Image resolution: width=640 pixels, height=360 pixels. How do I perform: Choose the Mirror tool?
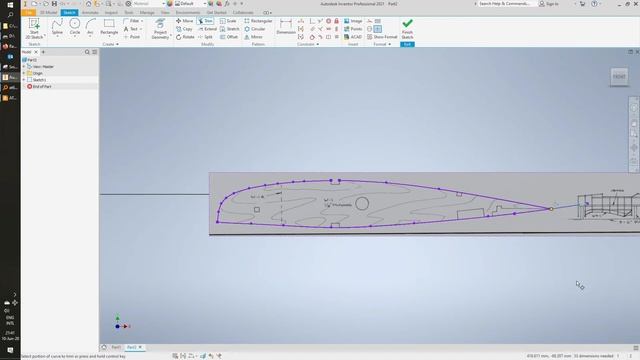253,37
